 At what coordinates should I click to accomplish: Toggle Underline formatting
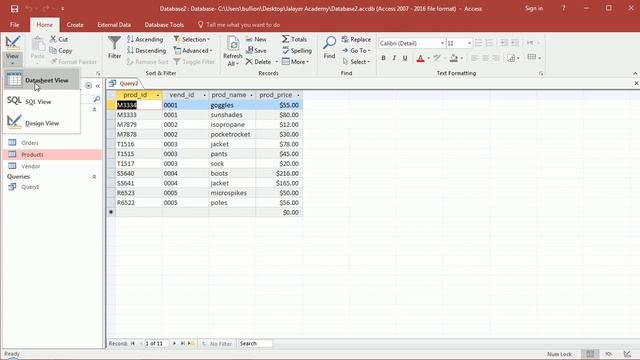point(405,58)
